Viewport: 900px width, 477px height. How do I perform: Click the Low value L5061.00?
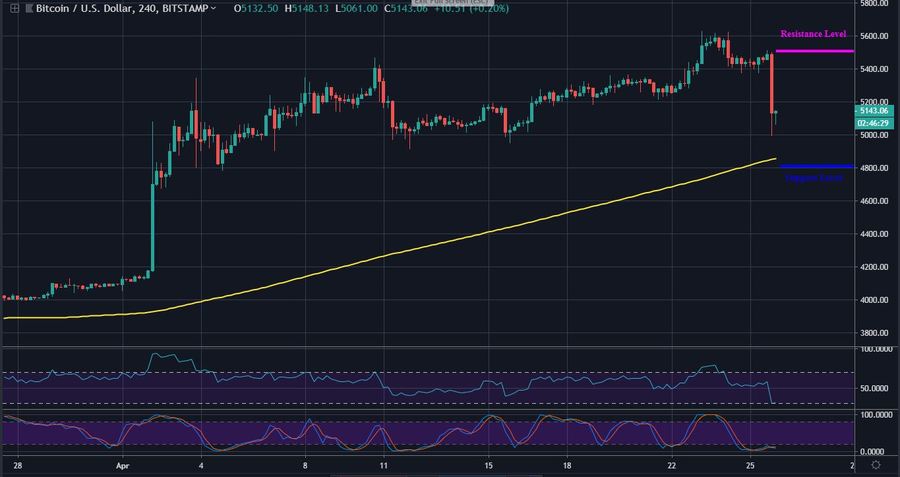pos(358,9)
